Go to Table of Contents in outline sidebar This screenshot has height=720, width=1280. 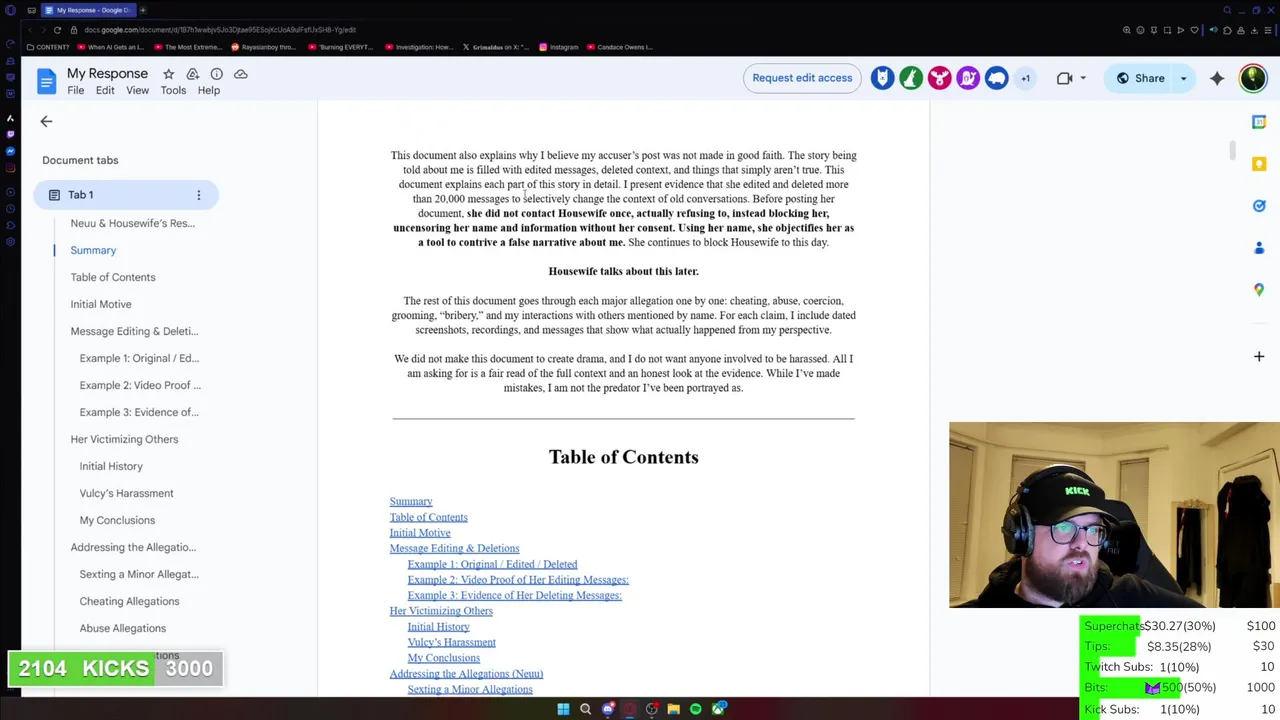pos(113,277)
